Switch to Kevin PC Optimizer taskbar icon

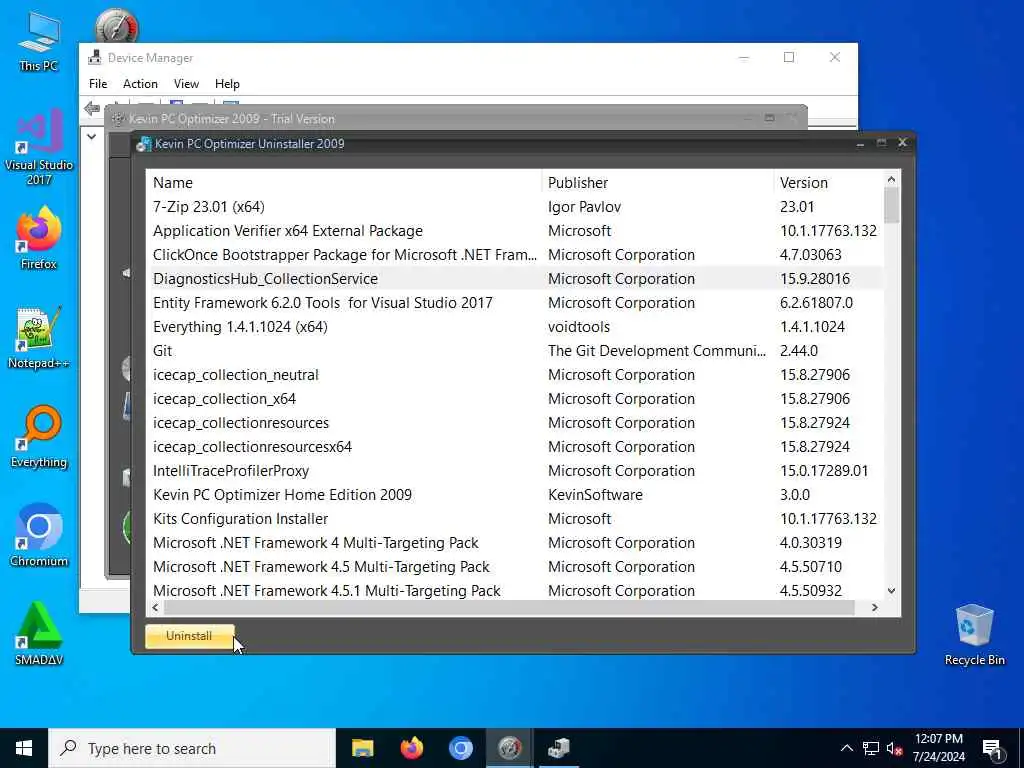click(x=509, y=748)
